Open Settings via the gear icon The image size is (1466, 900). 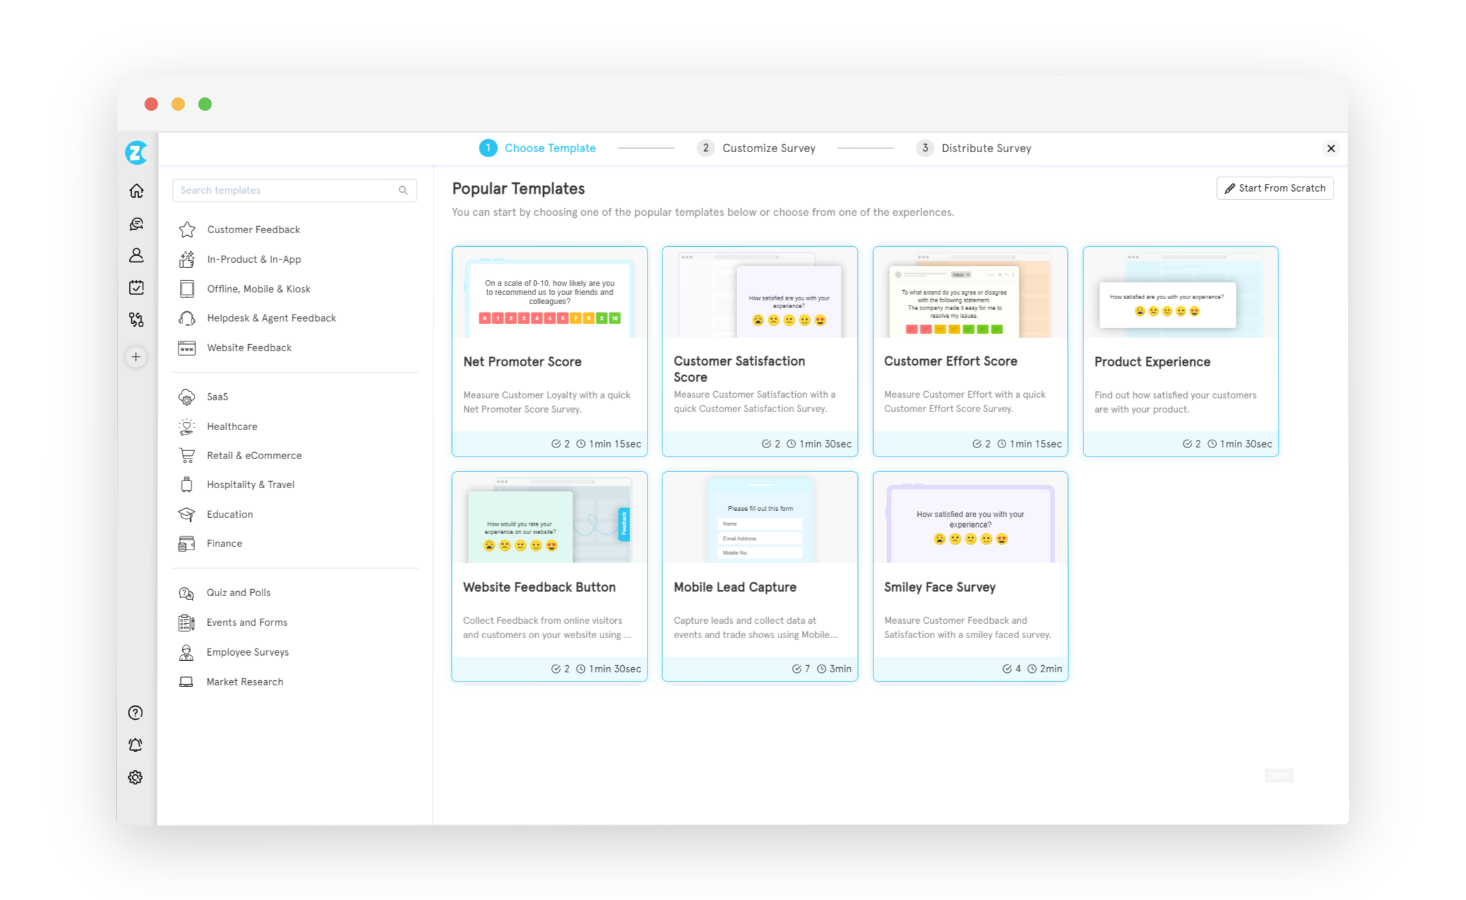(136, 777)
